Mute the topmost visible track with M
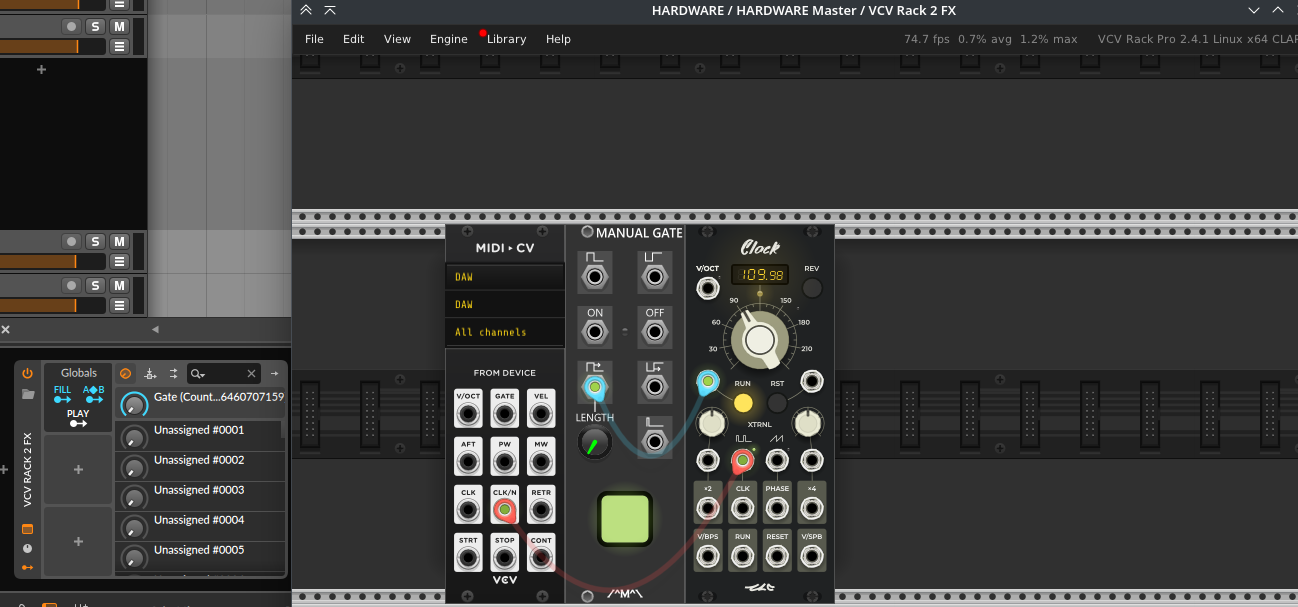Screen dimensions: 1298x607 (119, 26)
